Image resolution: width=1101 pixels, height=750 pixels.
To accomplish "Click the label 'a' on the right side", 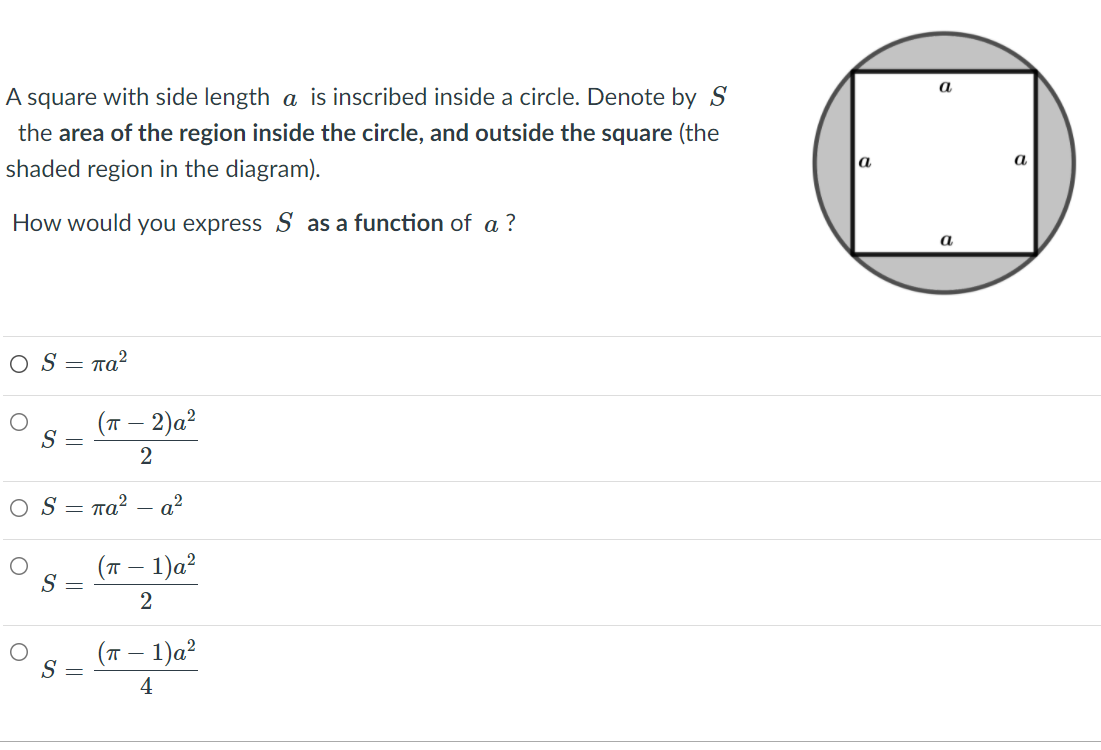I will [1020, 162].
